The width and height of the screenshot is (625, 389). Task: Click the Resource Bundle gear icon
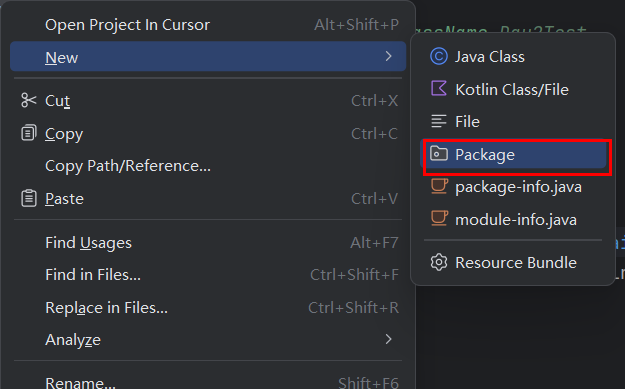pos(439,262)
